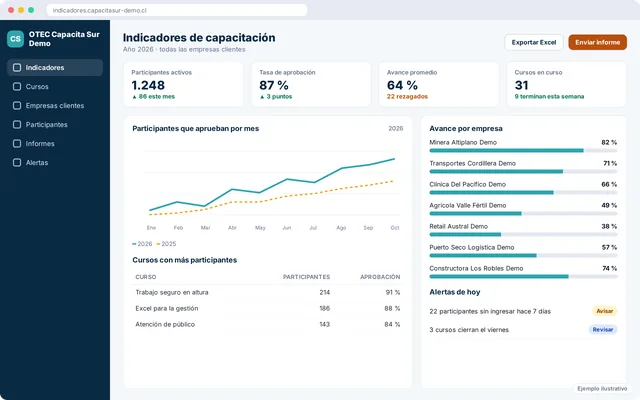This screenshot has width=640, height=400.
Task: Click the 2025 legend entry under chart
Action: 166,244
